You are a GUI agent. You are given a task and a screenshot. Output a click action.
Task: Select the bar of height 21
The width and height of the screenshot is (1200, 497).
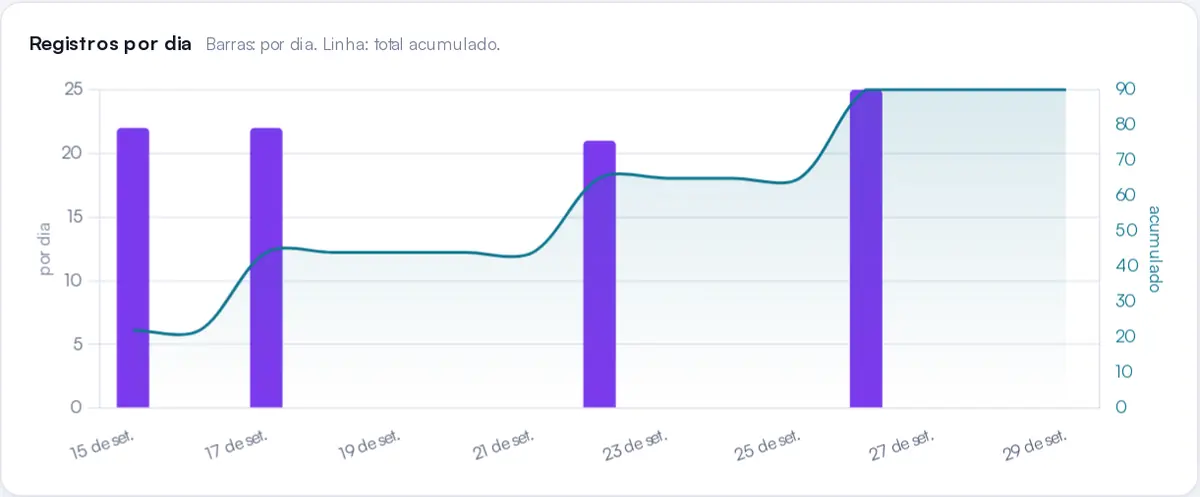[599, 274]
